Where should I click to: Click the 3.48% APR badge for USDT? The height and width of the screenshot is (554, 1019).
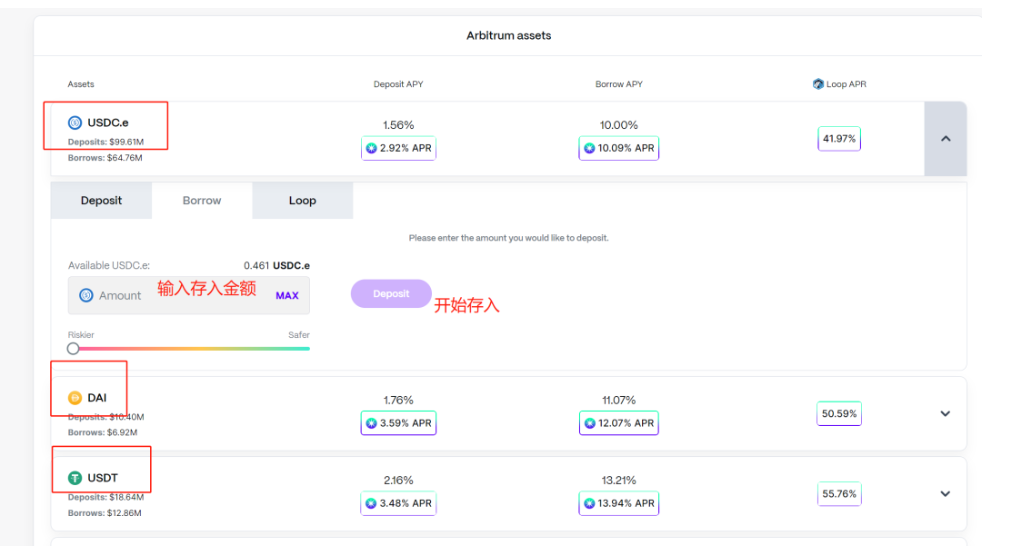[x=398, y=503]
